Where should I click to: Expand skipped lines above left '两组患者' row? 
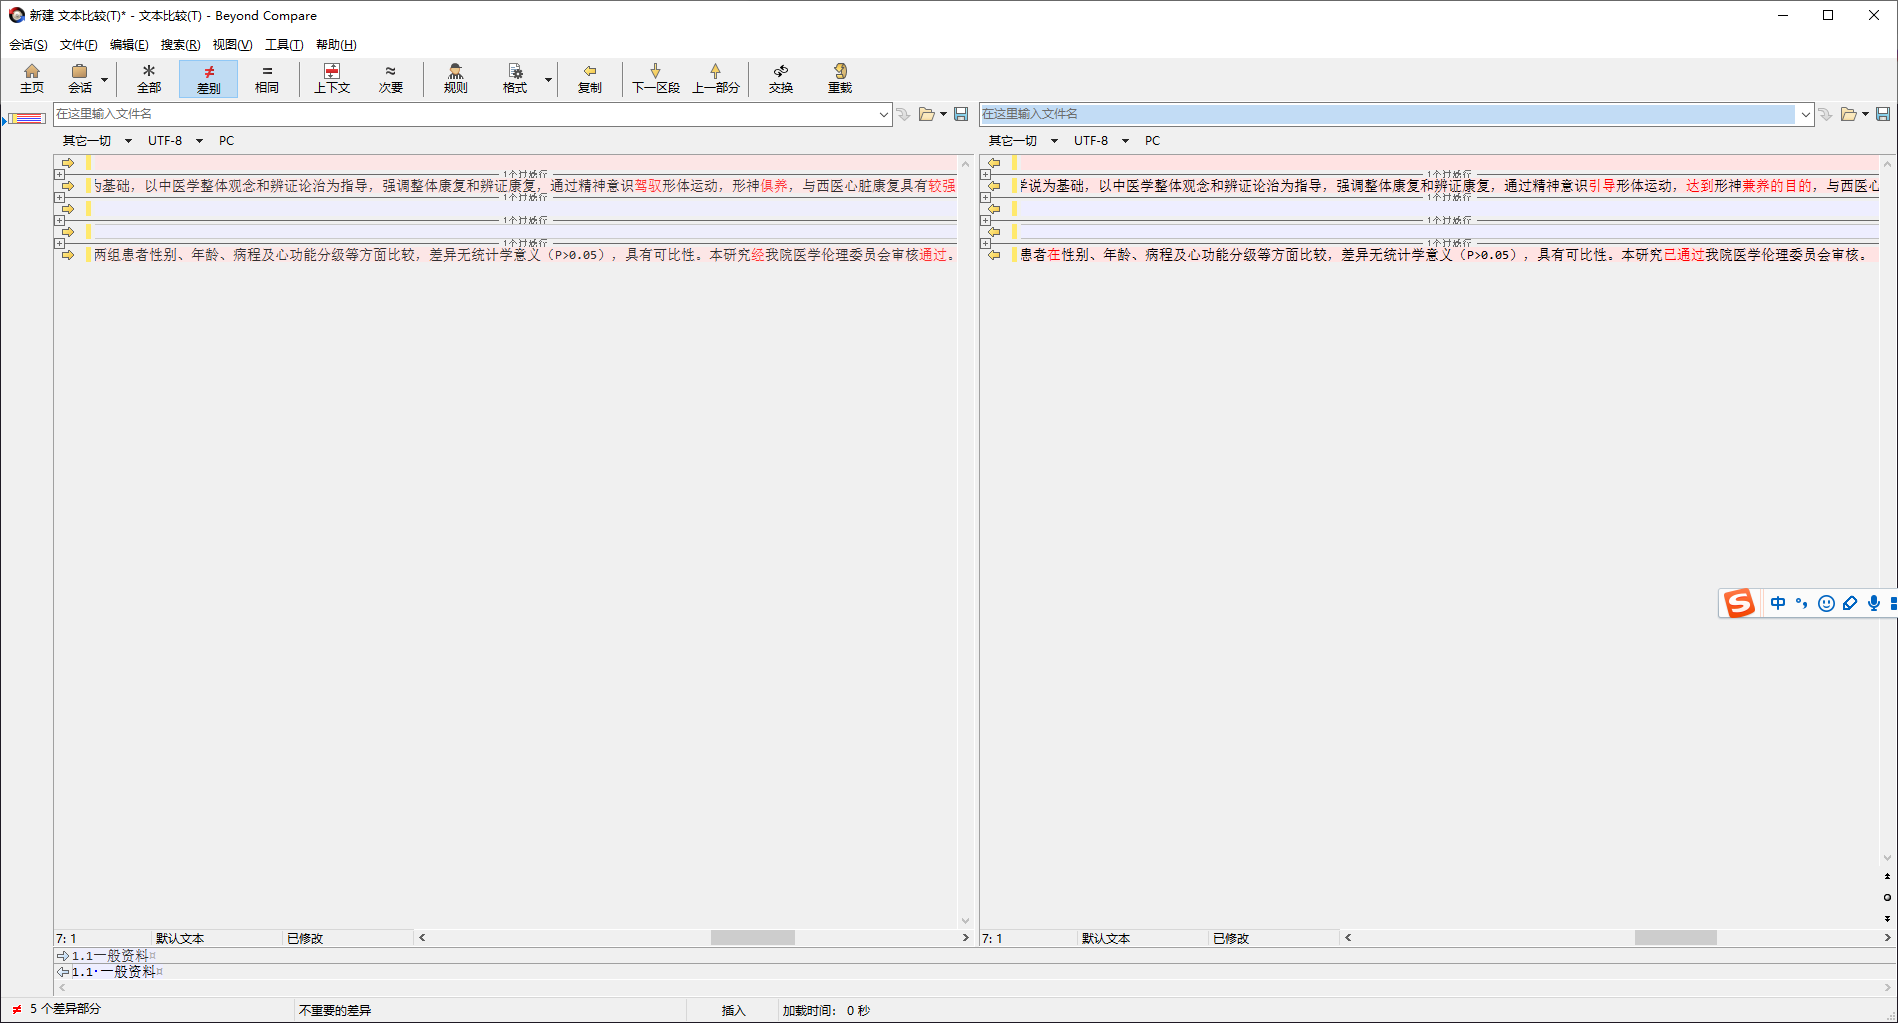pyautogui.click(x=60, y=243)
